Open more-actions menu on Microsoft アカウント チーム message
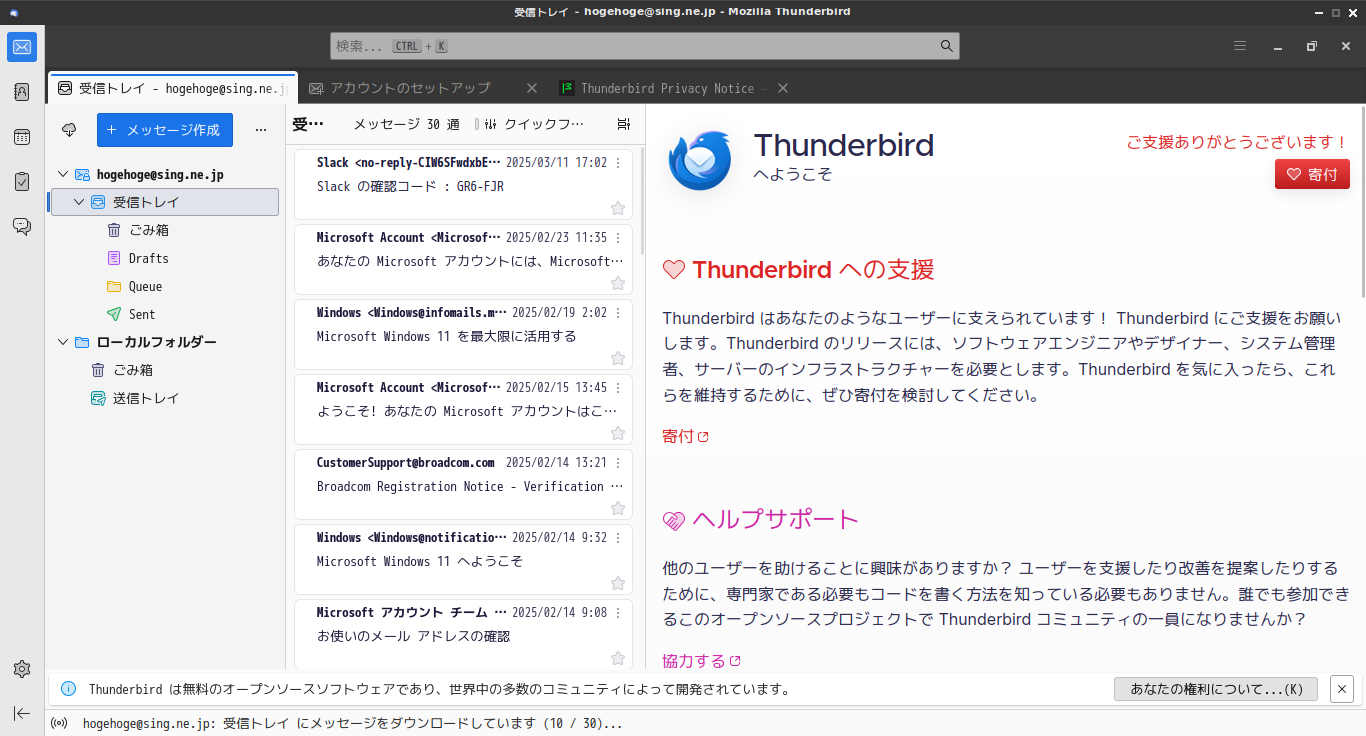This screenshot has width=1366, height=736. click(618, 613)
